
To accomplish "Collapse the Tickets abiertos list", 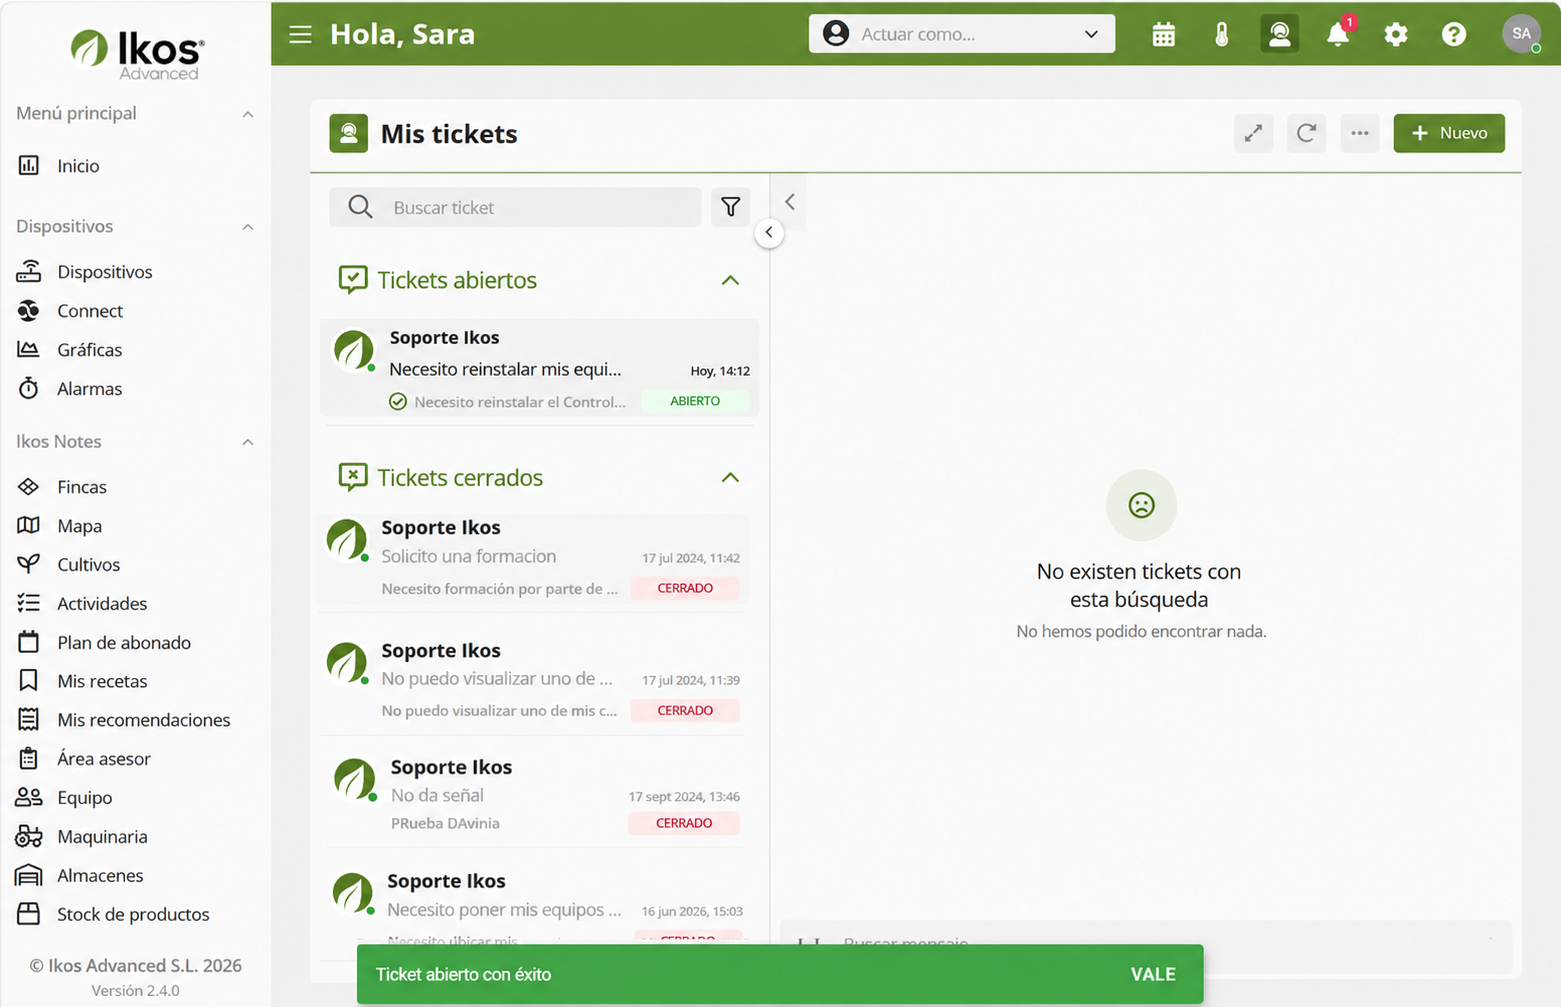I will point(730,280).
